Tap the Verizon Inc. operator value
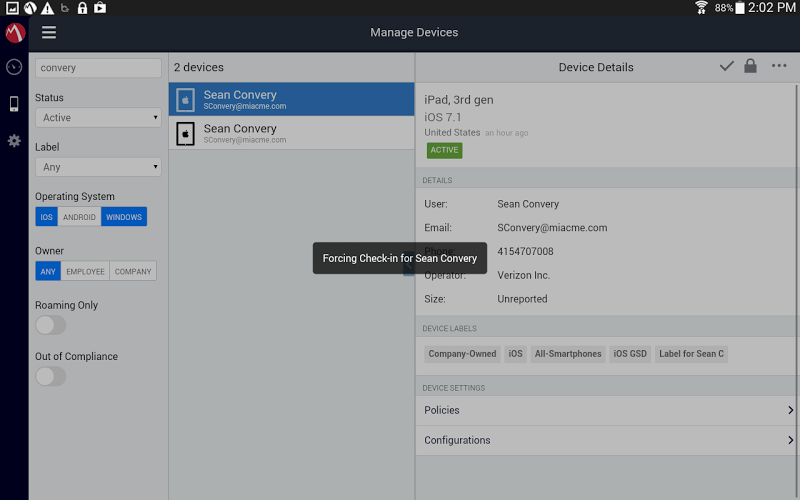Image resolution: width=800 pixels, height=500 pixels. tap(523, 276)
